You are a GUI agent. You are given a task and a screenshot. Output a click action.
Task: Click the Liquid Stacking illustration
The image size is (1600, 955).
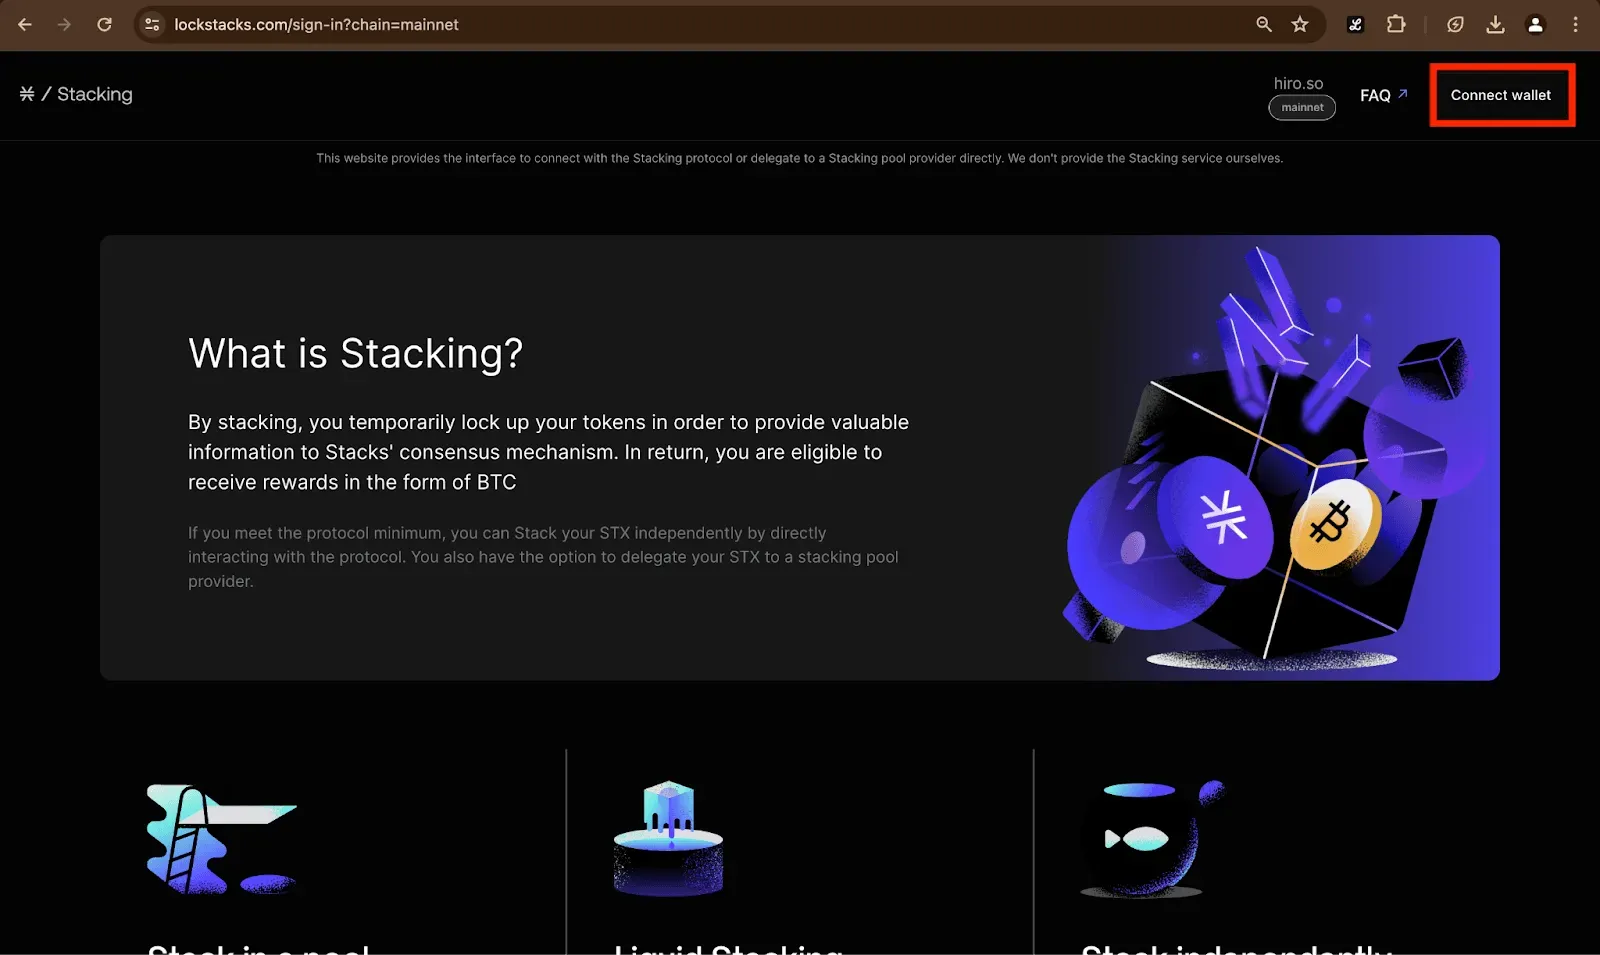668,838
